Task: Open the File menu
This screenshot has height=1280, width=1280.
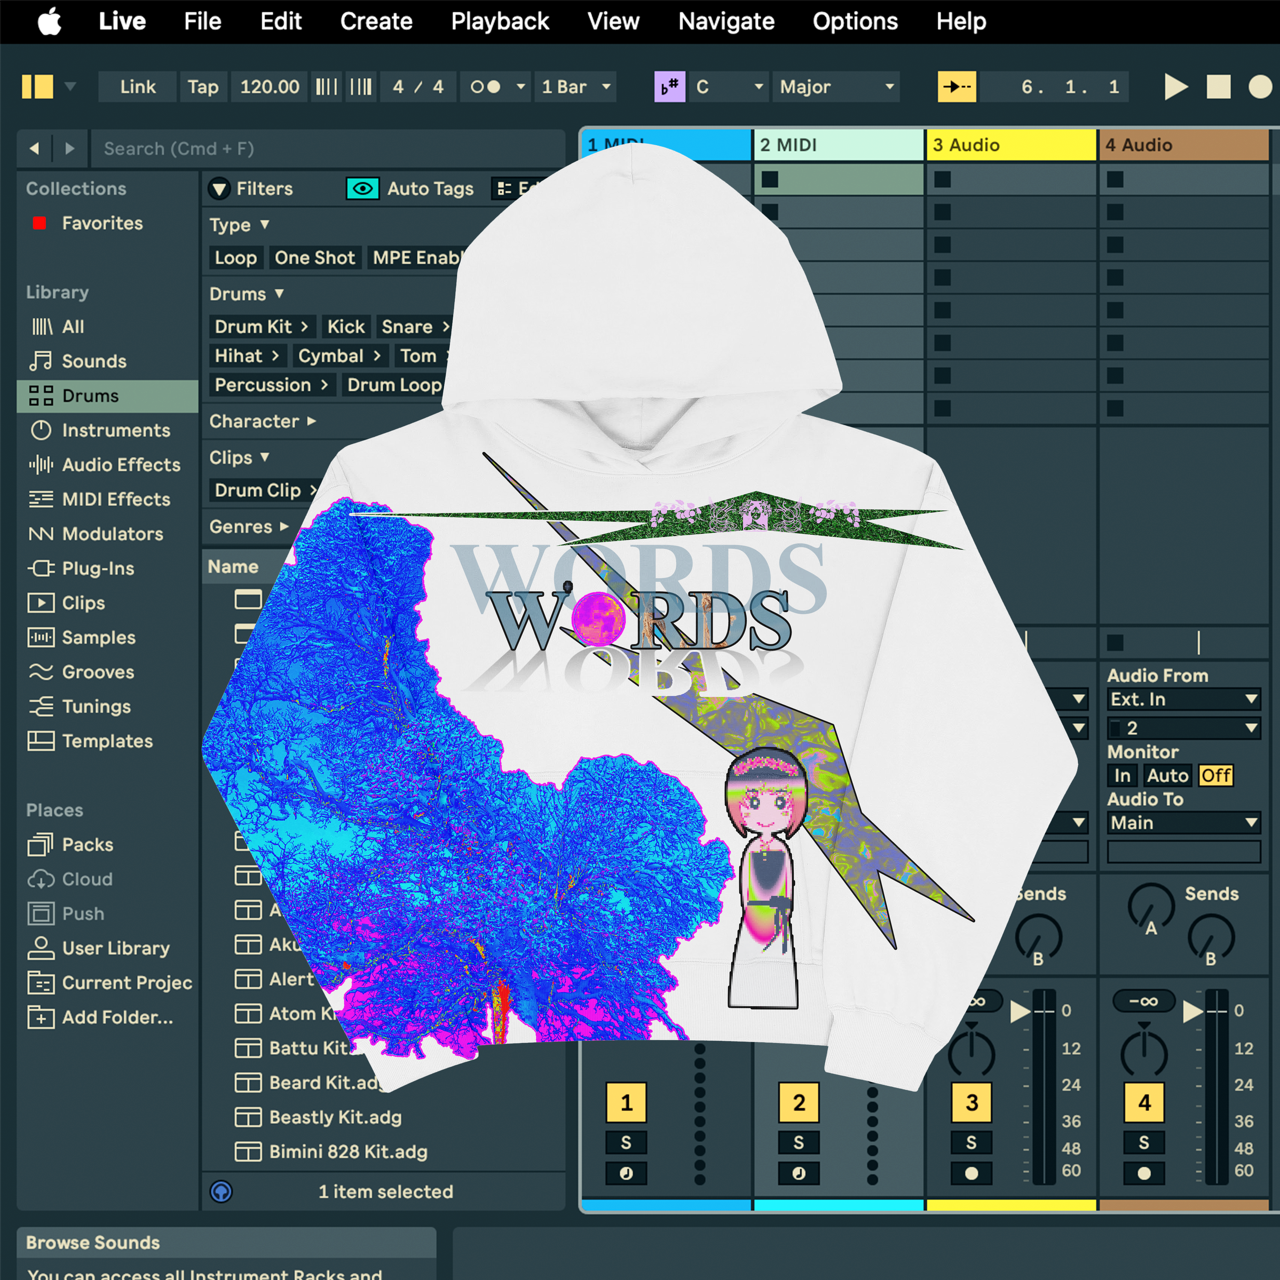Action: tap(203, 21)
